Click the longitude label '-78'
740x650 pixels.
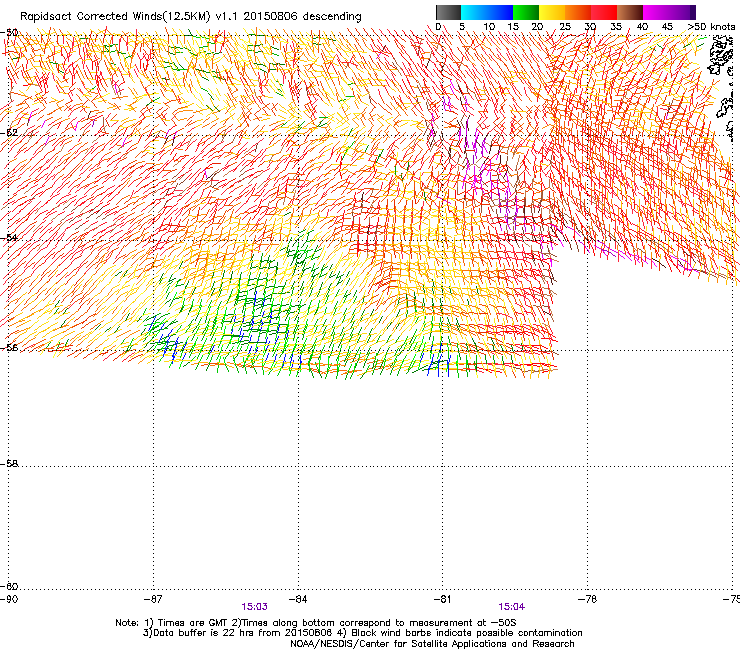pos(587,599)
